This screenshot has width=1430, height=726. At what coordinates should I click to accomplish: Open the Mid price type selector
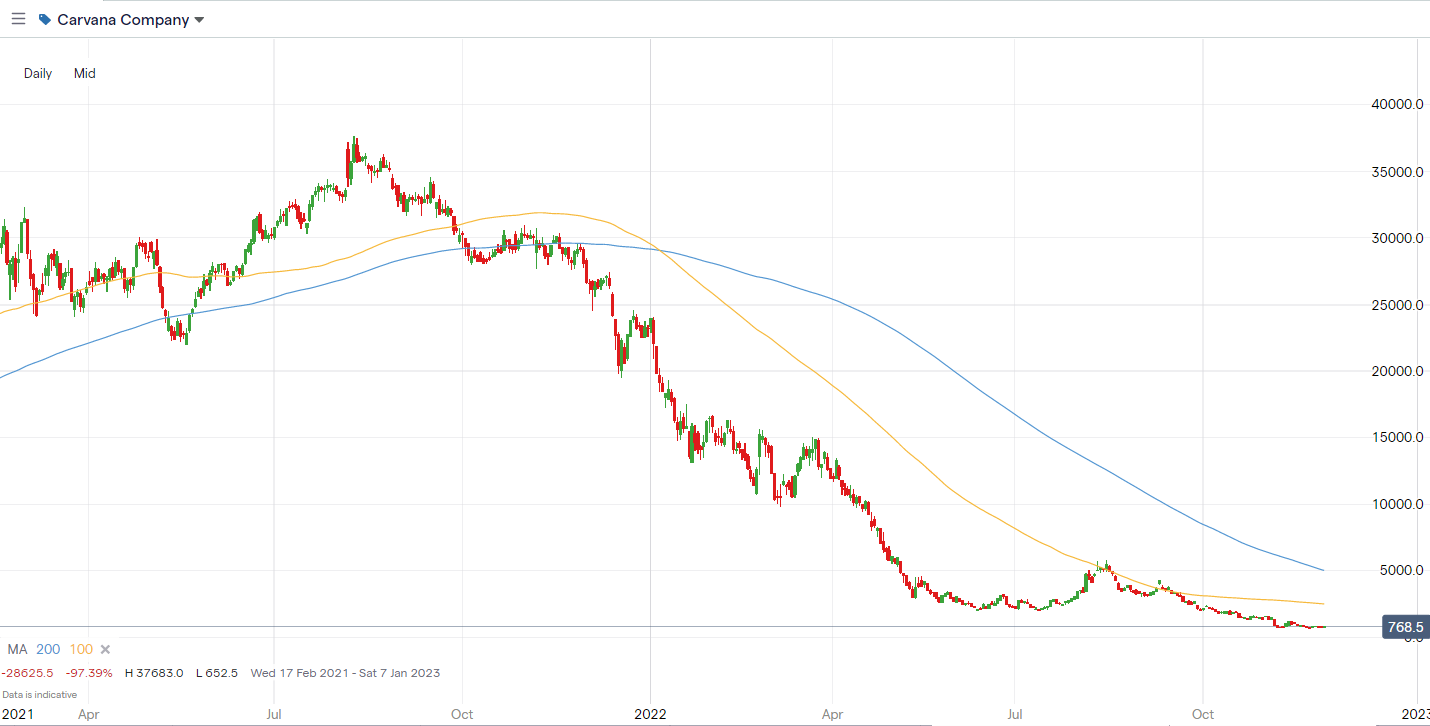(x=85, y=73)
